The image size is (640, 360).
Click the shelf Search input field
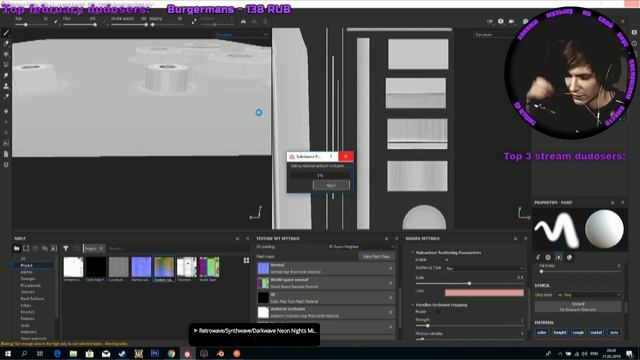[178, 248]
